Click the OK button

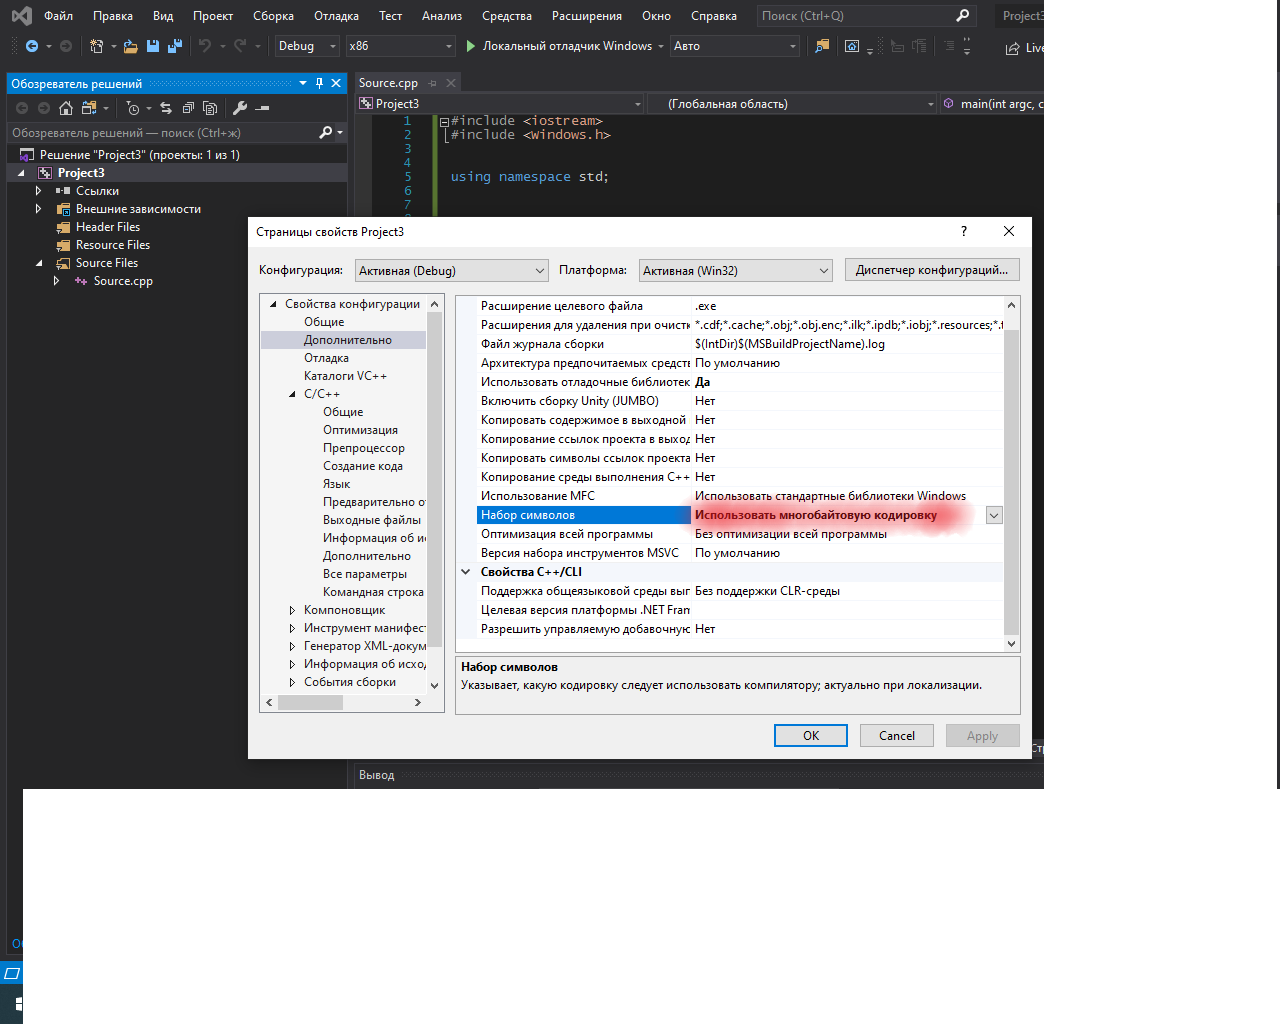[x=811, y=736]
